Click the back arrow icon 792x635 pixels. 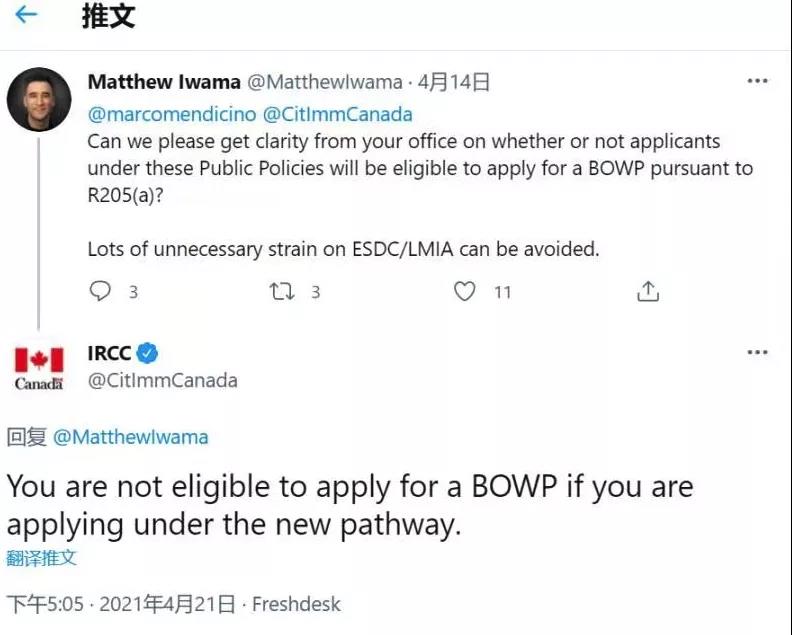(x=27, y=15)
